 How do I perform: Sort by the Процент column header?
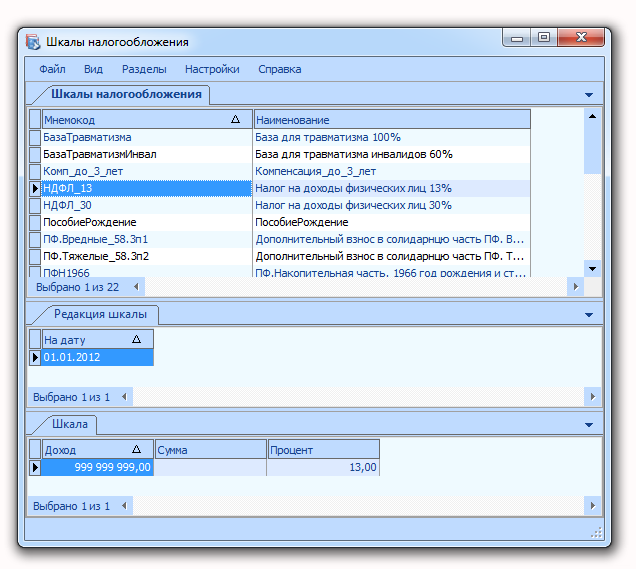(x=323, y=449)
